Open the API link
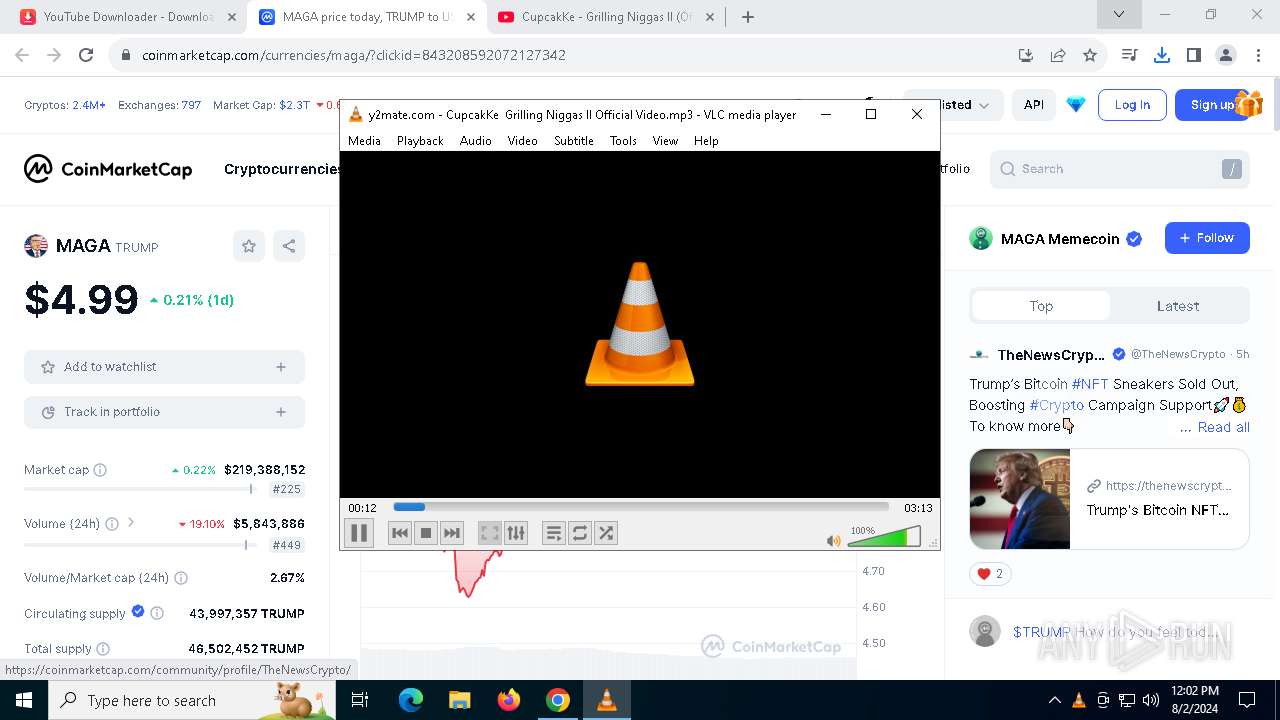This screenshot has width=1280, height=720. 1034,105
